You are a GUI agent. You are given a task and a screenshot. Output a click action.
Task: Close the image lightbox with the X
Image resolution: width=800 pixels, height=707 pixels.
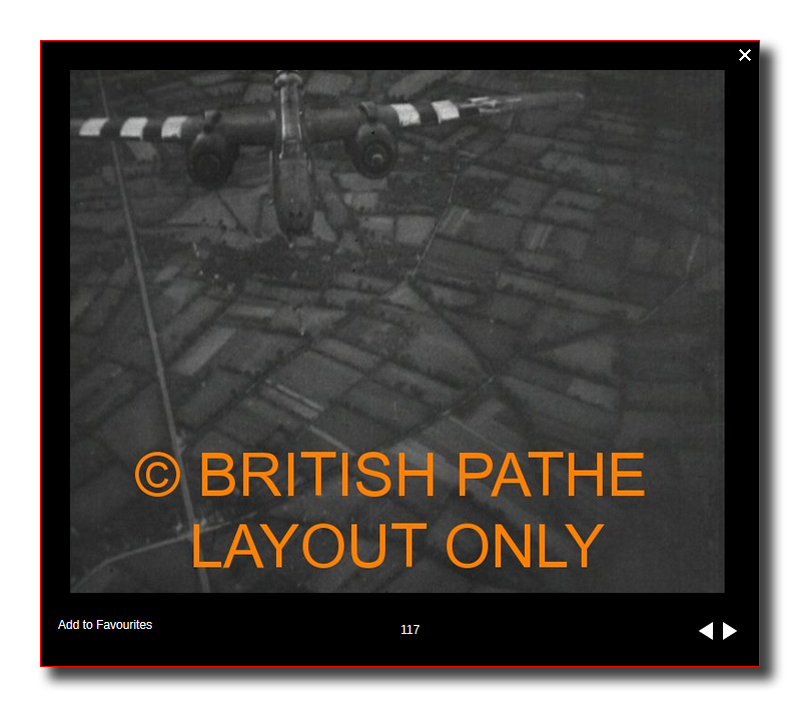click(x=744, y=55)
